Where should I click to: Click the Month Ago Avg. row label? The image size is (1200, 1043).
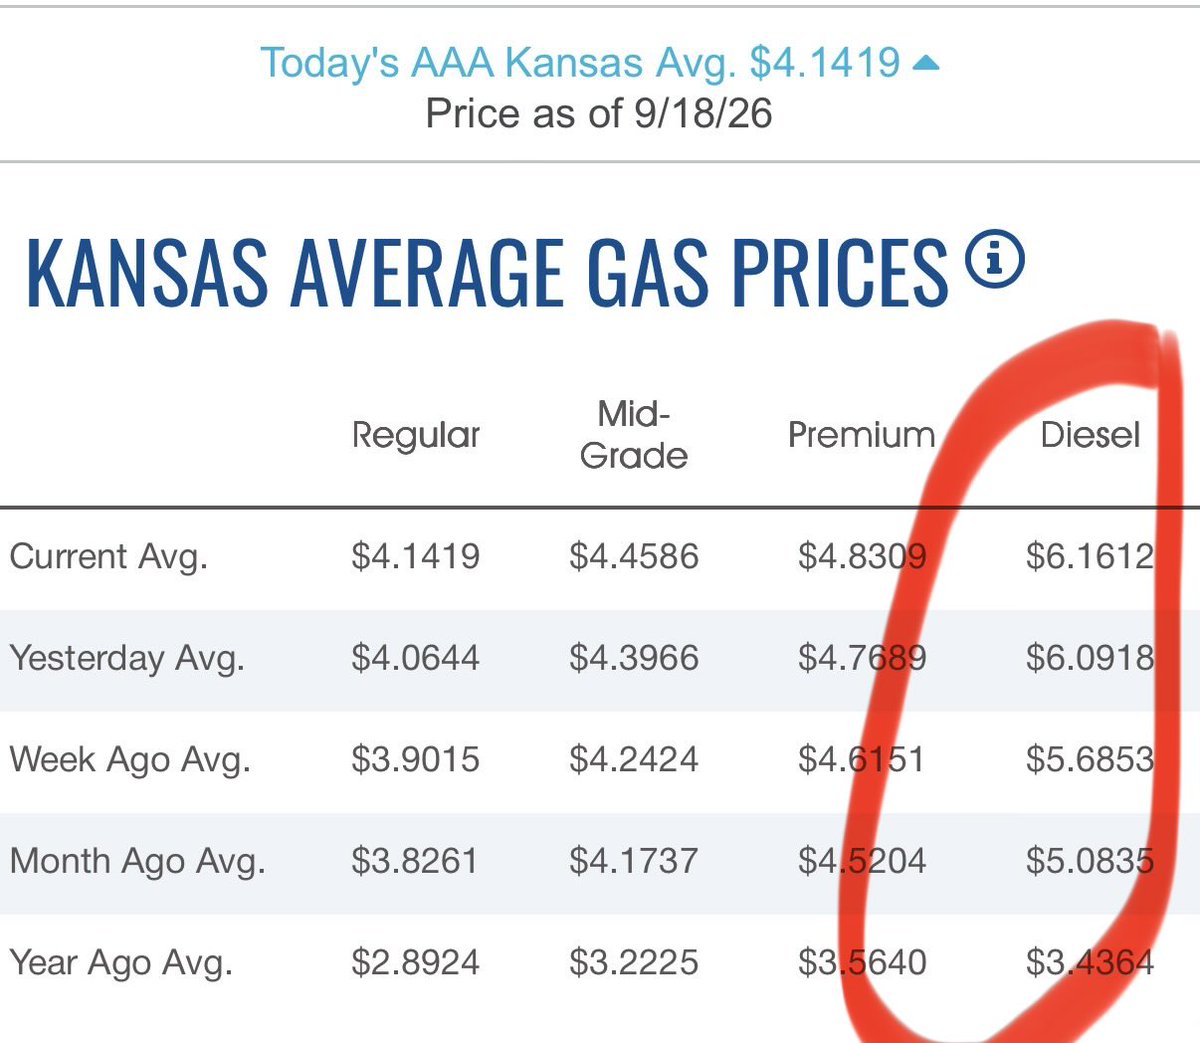click(x=138, y=860)
